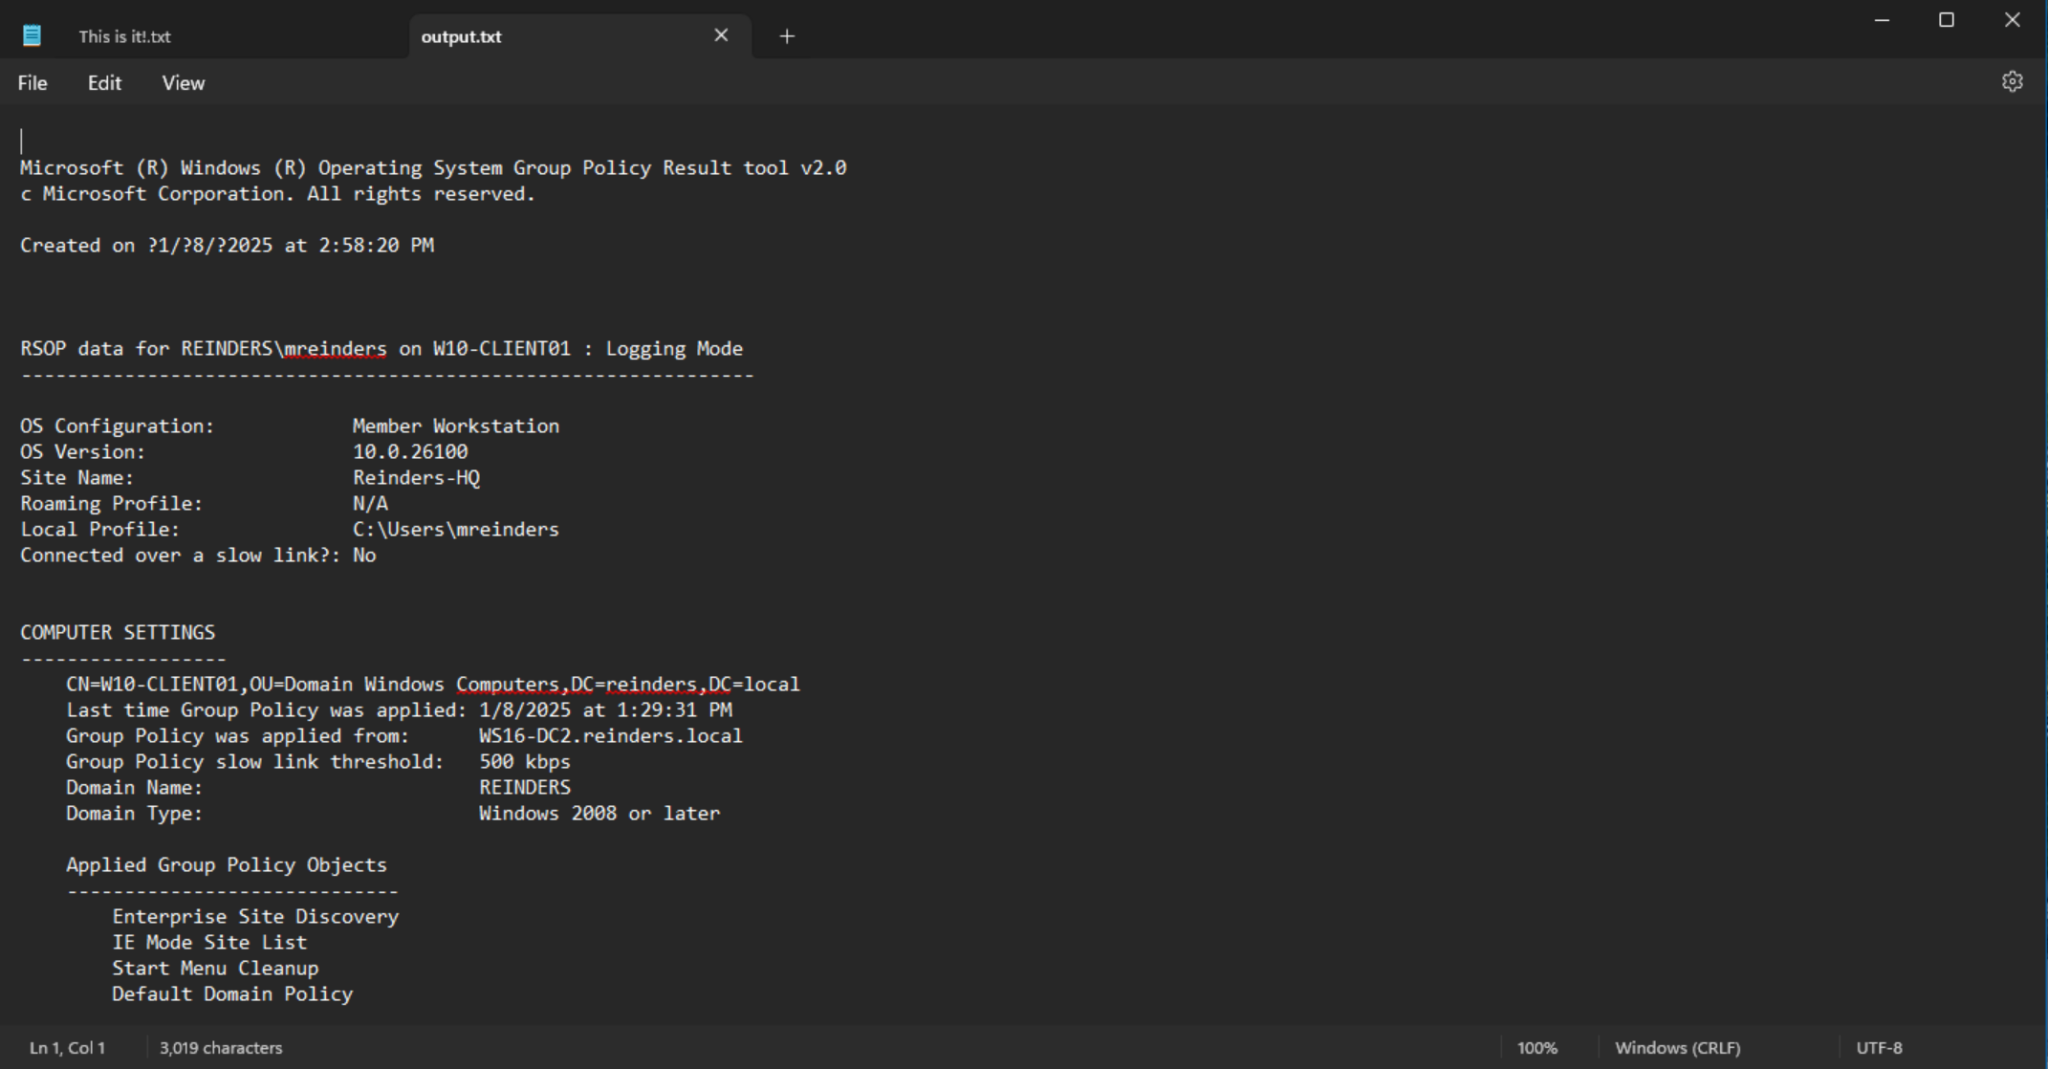Click the 'Applied Group Policy Objects' heading

227,864
